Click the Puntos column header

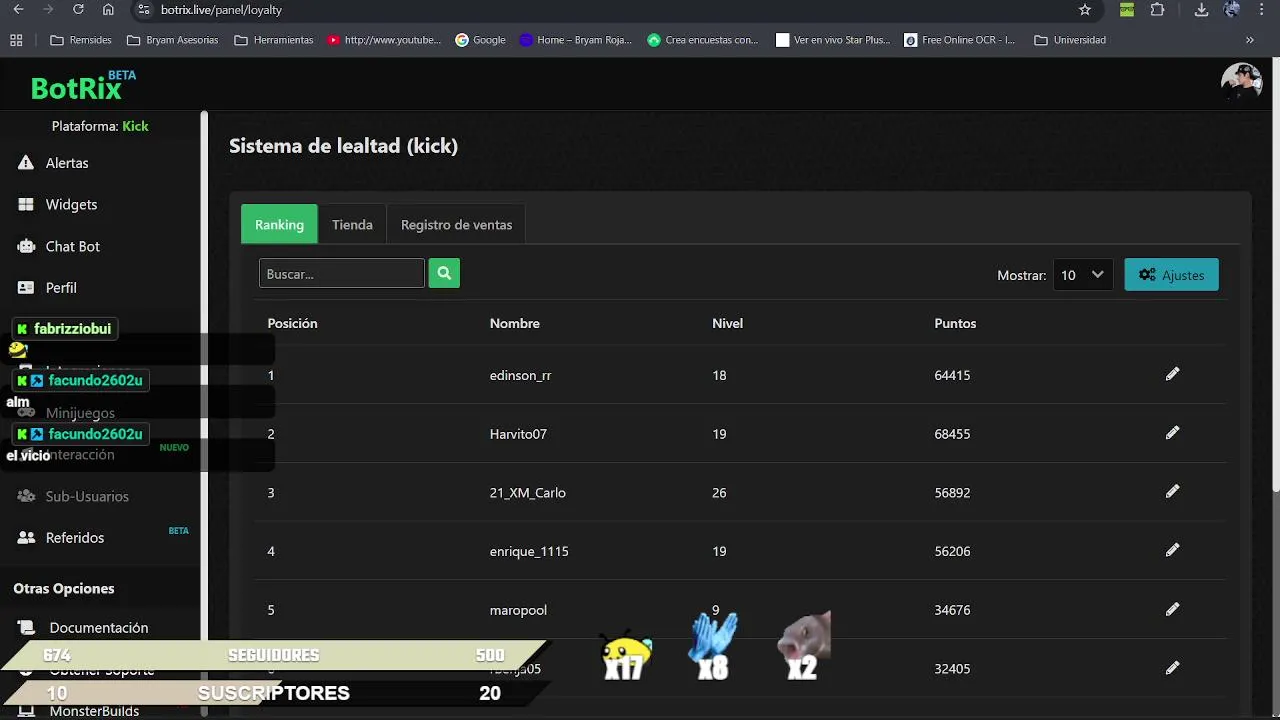click(955, 323)
